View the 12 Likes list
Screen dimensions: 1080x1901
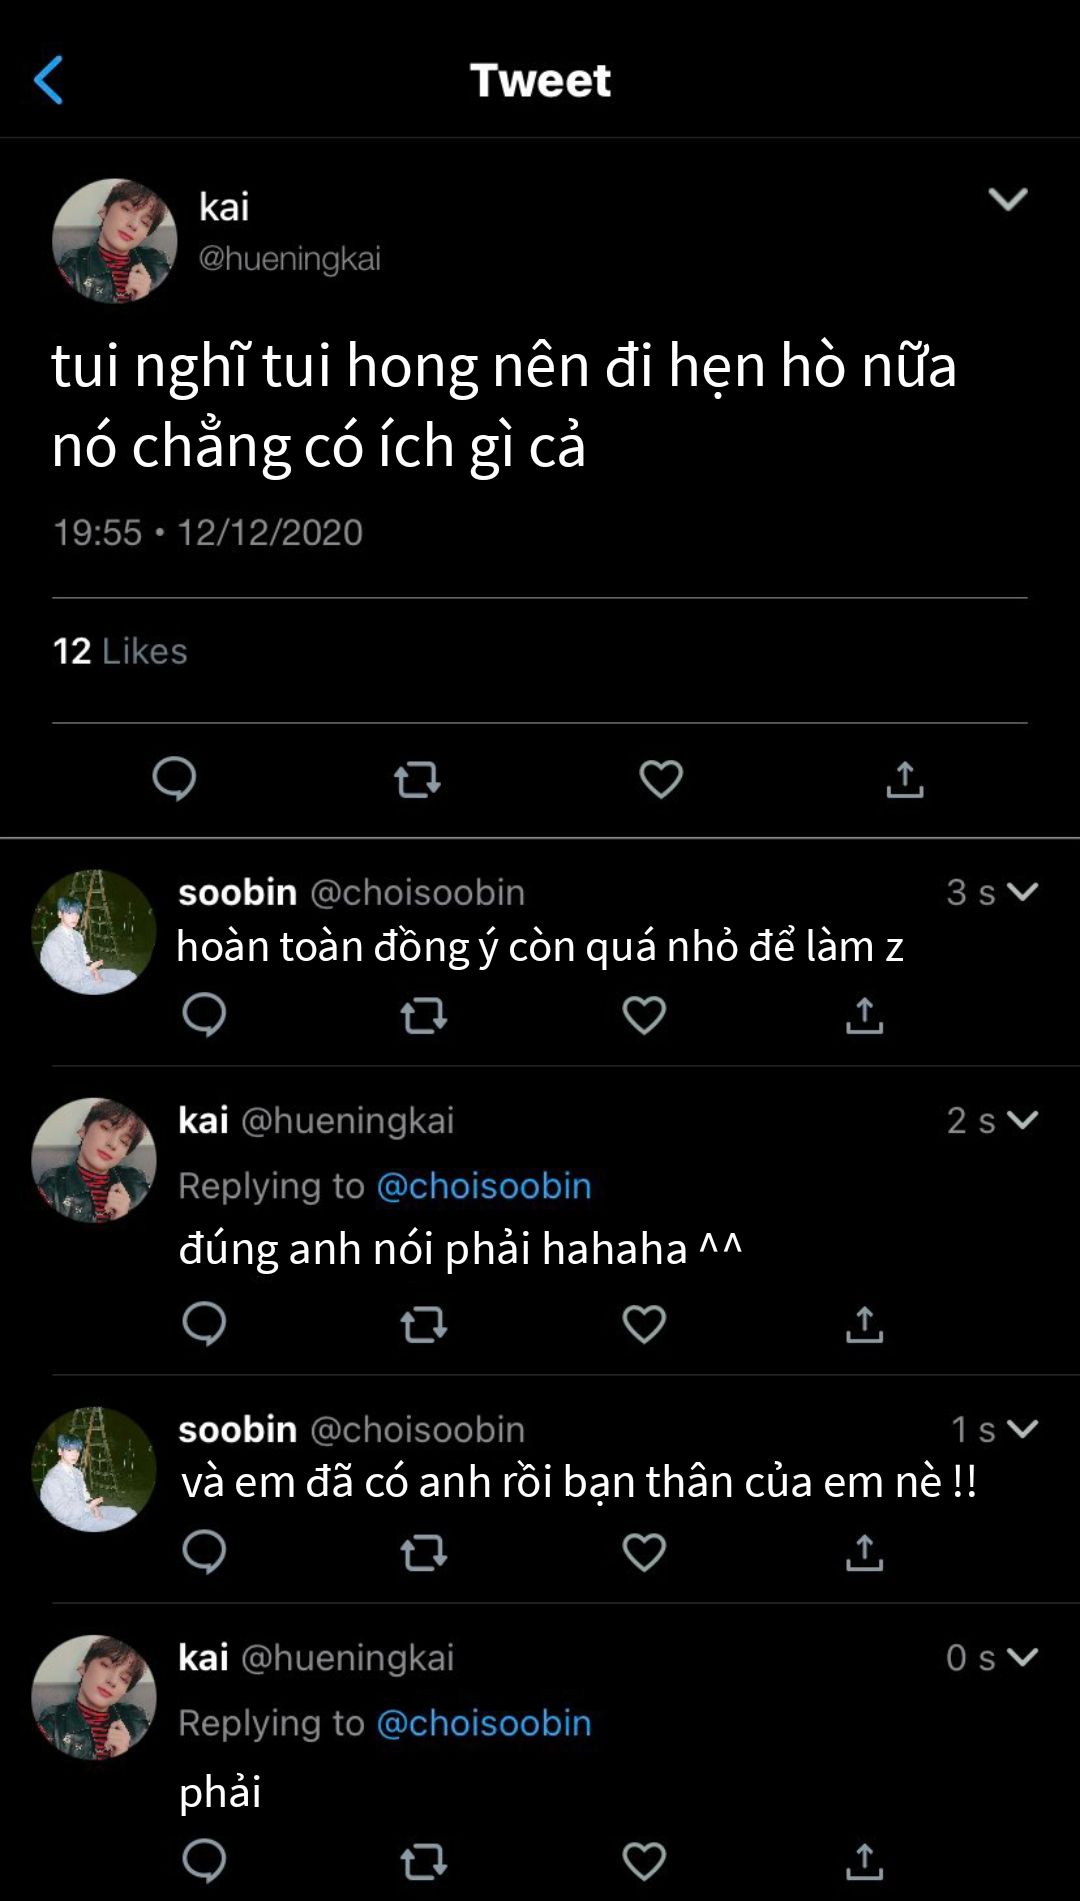[120, 651]
